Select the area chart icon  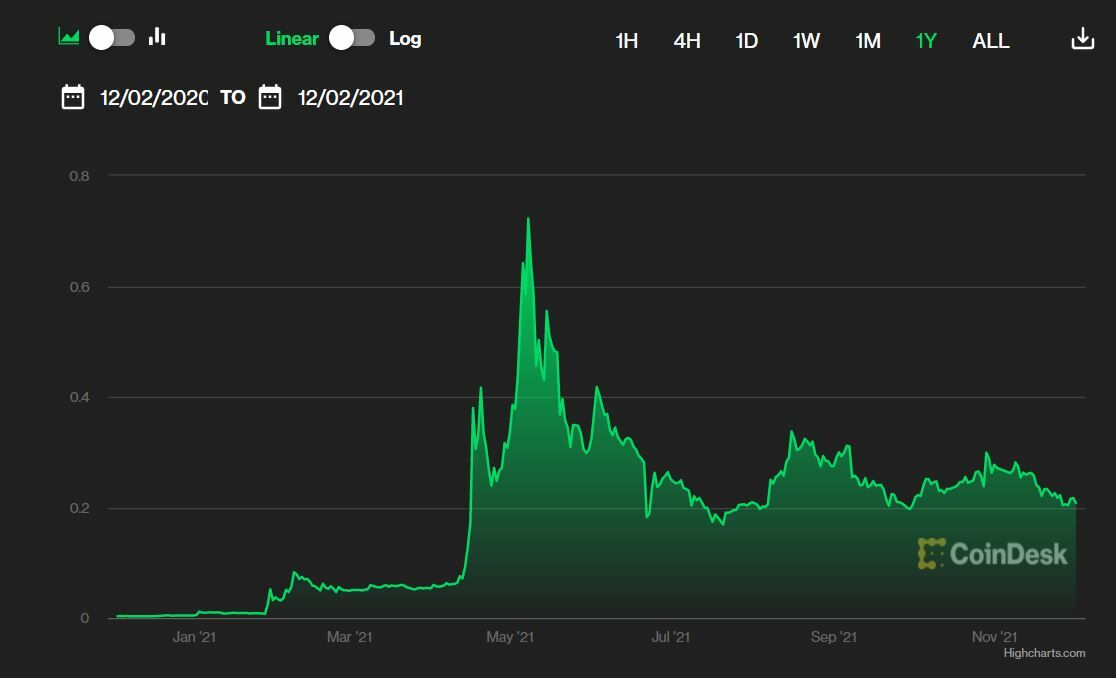pyautogui.click(x=68, y=37)
